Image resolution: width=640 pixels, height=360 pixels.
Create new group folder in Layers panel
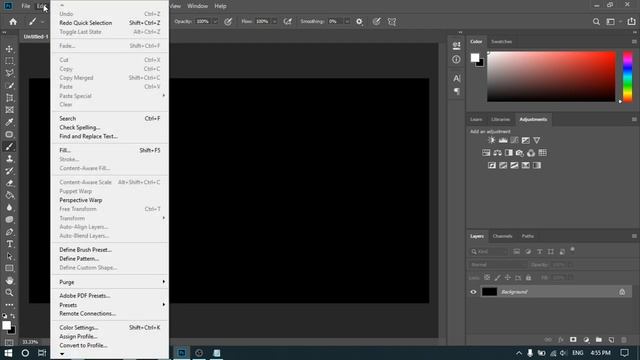[599, 340]
